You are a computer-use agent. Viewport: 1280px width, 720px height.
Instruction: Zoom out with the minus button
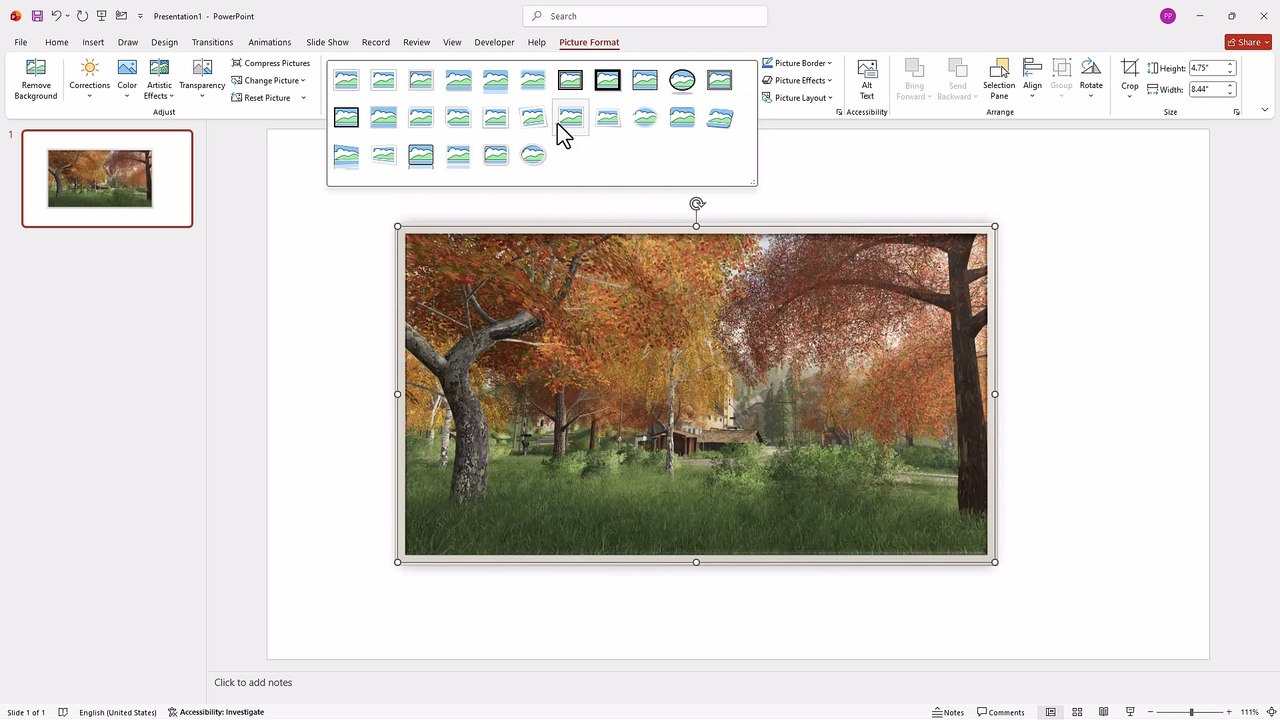(x=1150, y=712)
